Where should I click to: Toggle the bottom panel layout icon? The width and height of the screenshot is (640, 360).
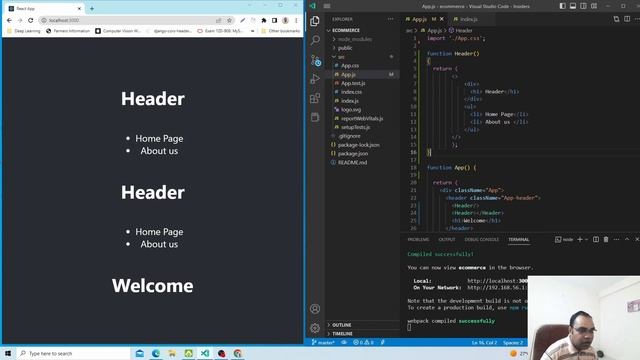(x=573, y=6)
